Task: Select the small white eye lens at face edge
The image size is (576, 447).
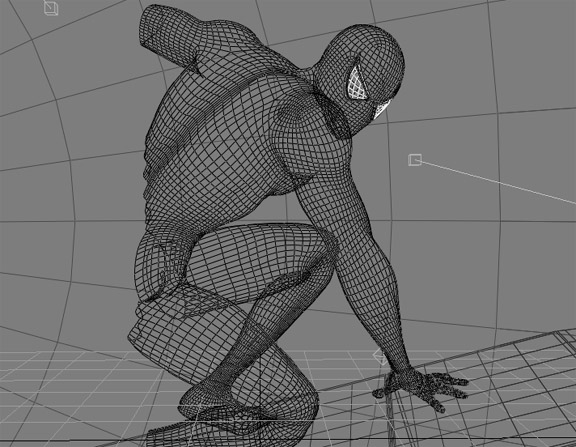Action: 381,110
